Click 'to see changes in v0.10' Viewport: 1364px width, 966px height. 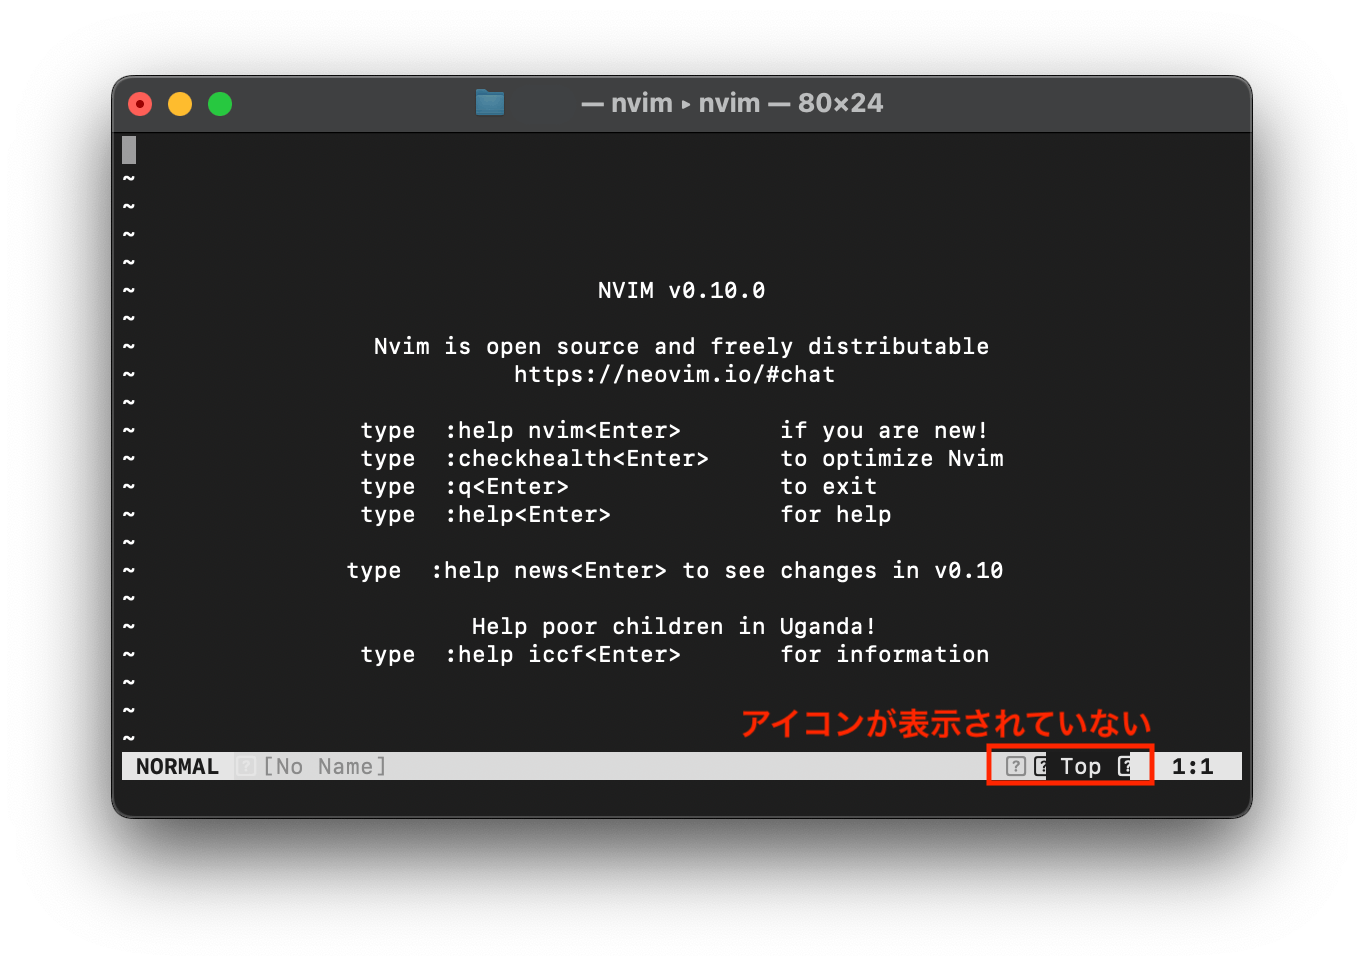843,570
